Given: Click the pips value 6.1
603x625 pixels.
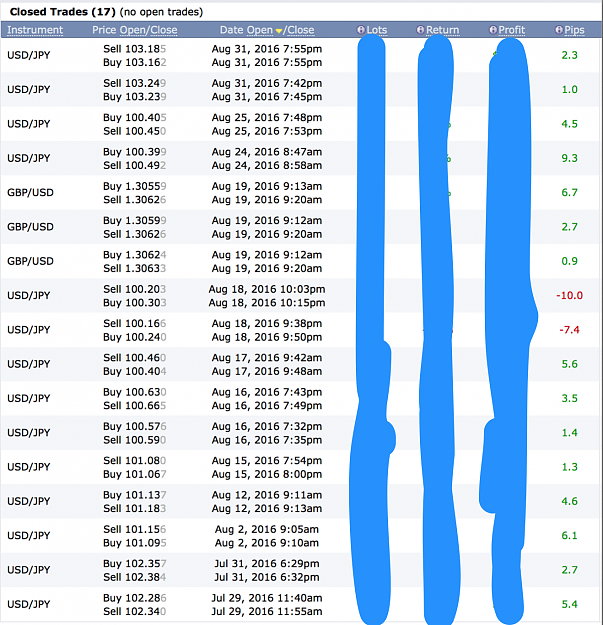Looking at the screenshot, I should [570, 535].
